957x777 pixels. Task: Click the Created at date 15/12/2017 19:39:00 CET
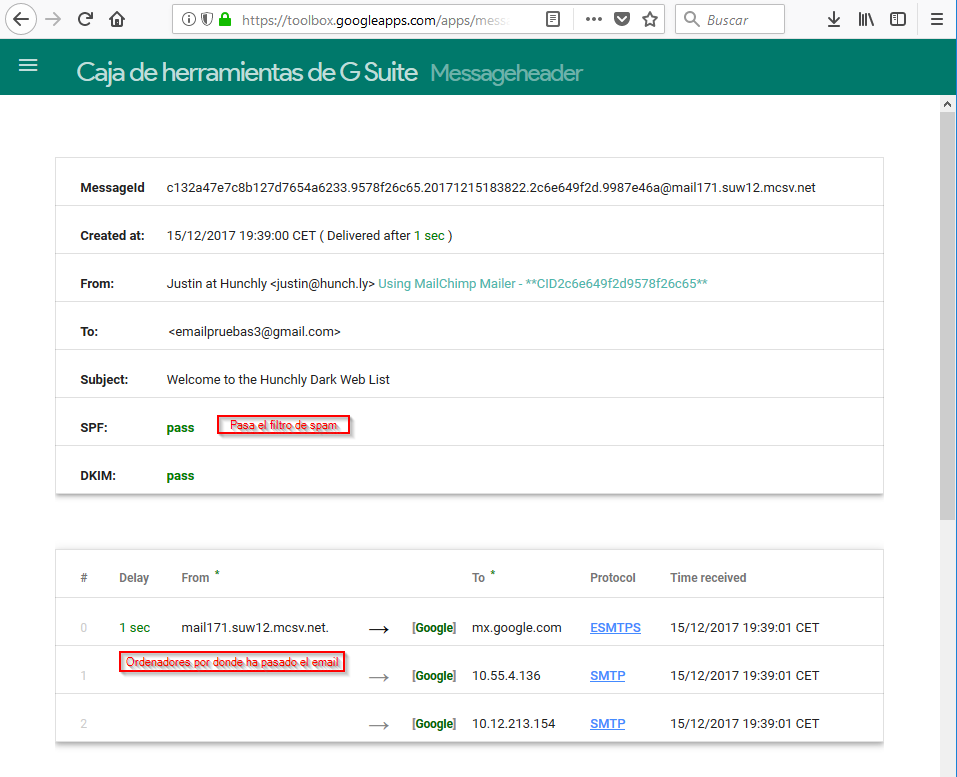point(241,236)
